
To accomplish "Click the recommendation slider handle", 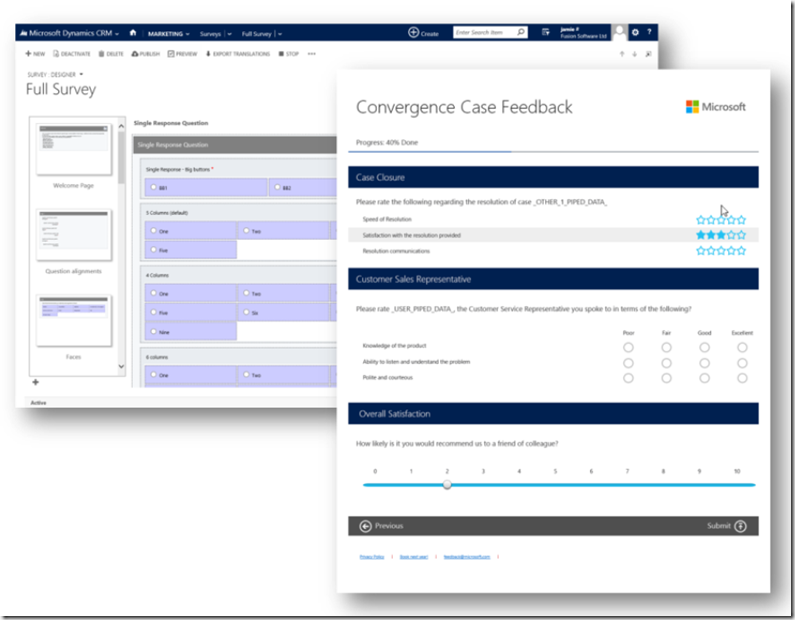I will click(447, 485).
